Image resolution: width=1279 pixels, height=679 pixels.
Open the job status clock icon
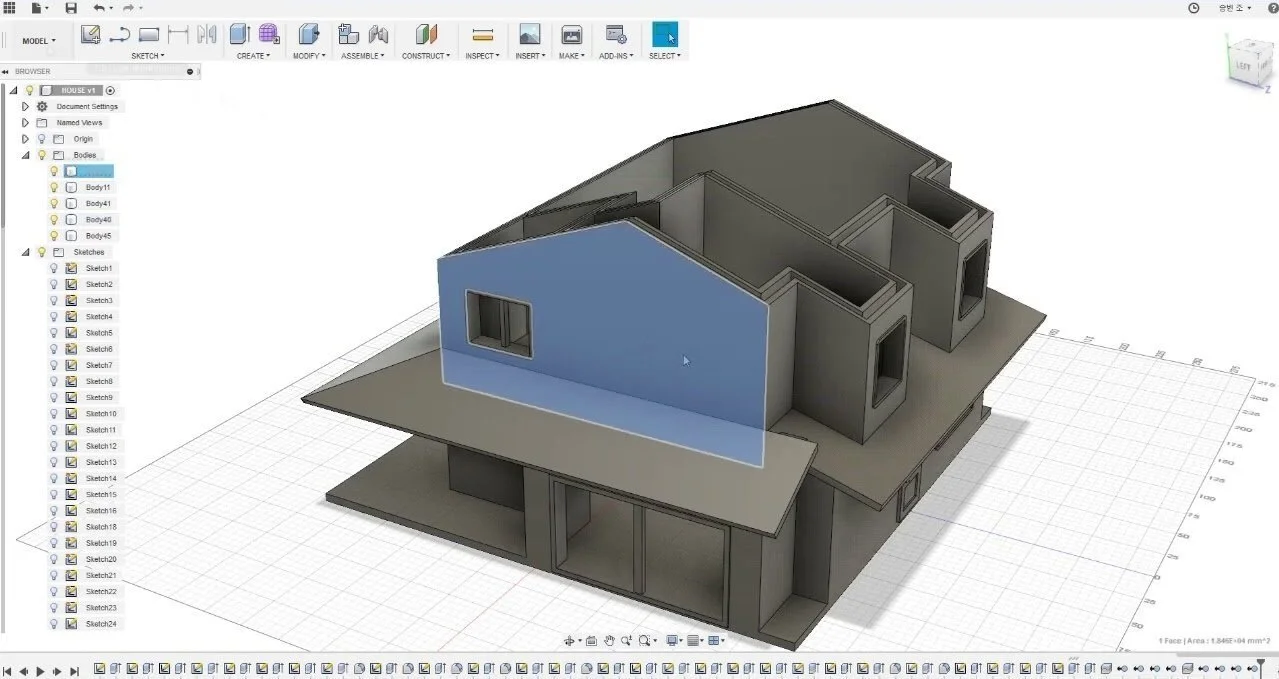1193,8
